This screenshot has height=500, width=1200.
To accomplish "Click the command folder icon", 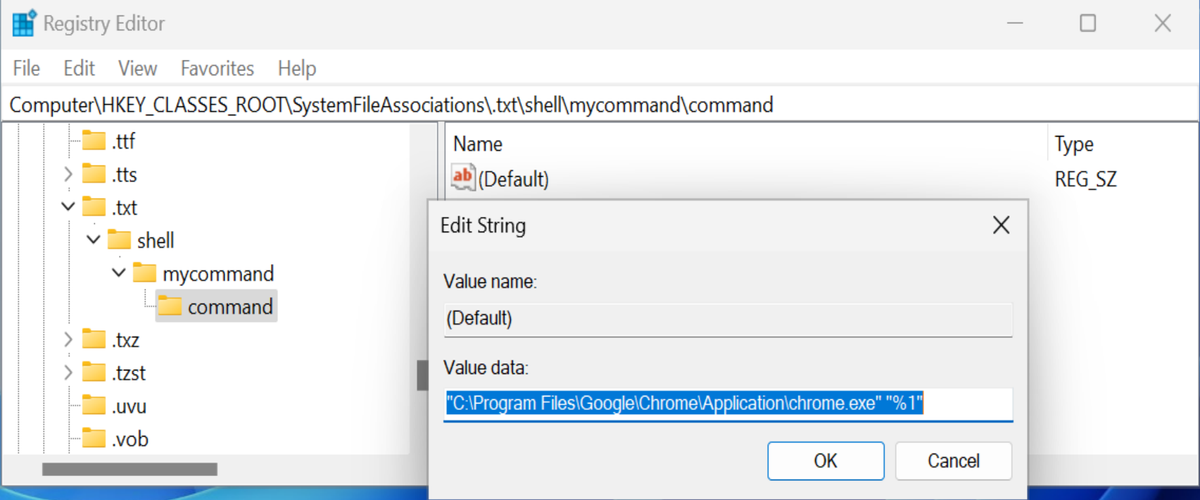I will tap(169, 306).
